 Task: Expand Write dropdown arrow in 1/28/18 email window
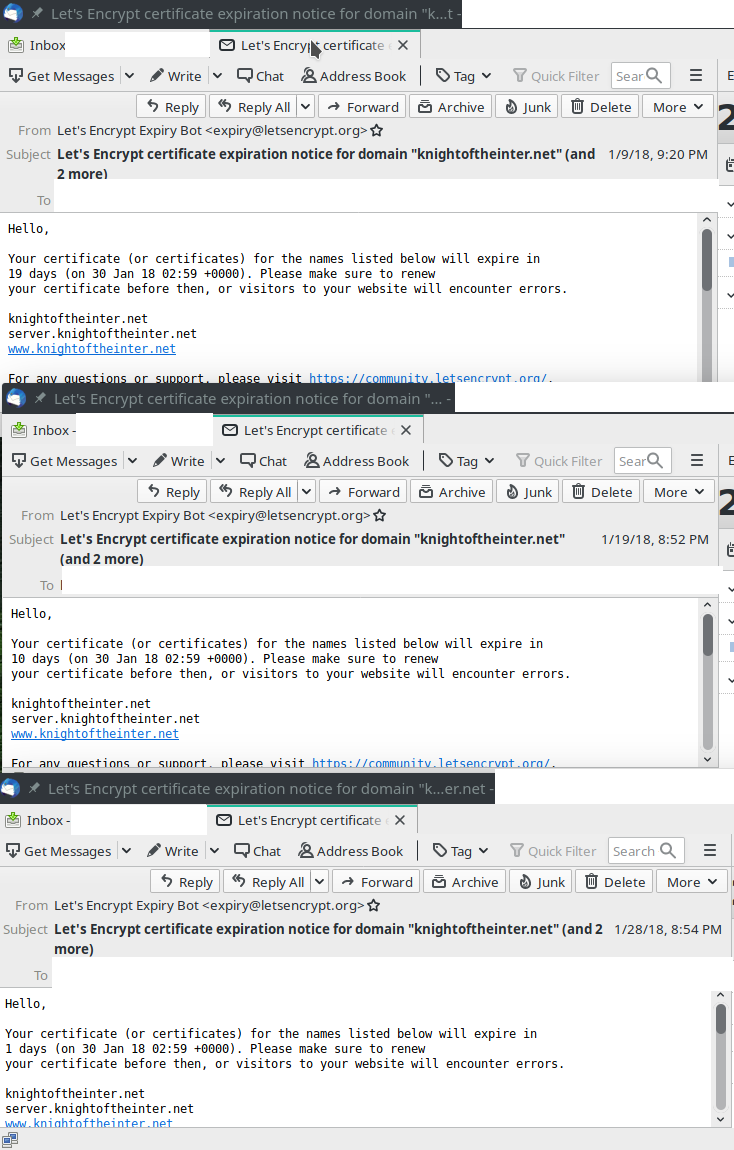coord(215,851)
